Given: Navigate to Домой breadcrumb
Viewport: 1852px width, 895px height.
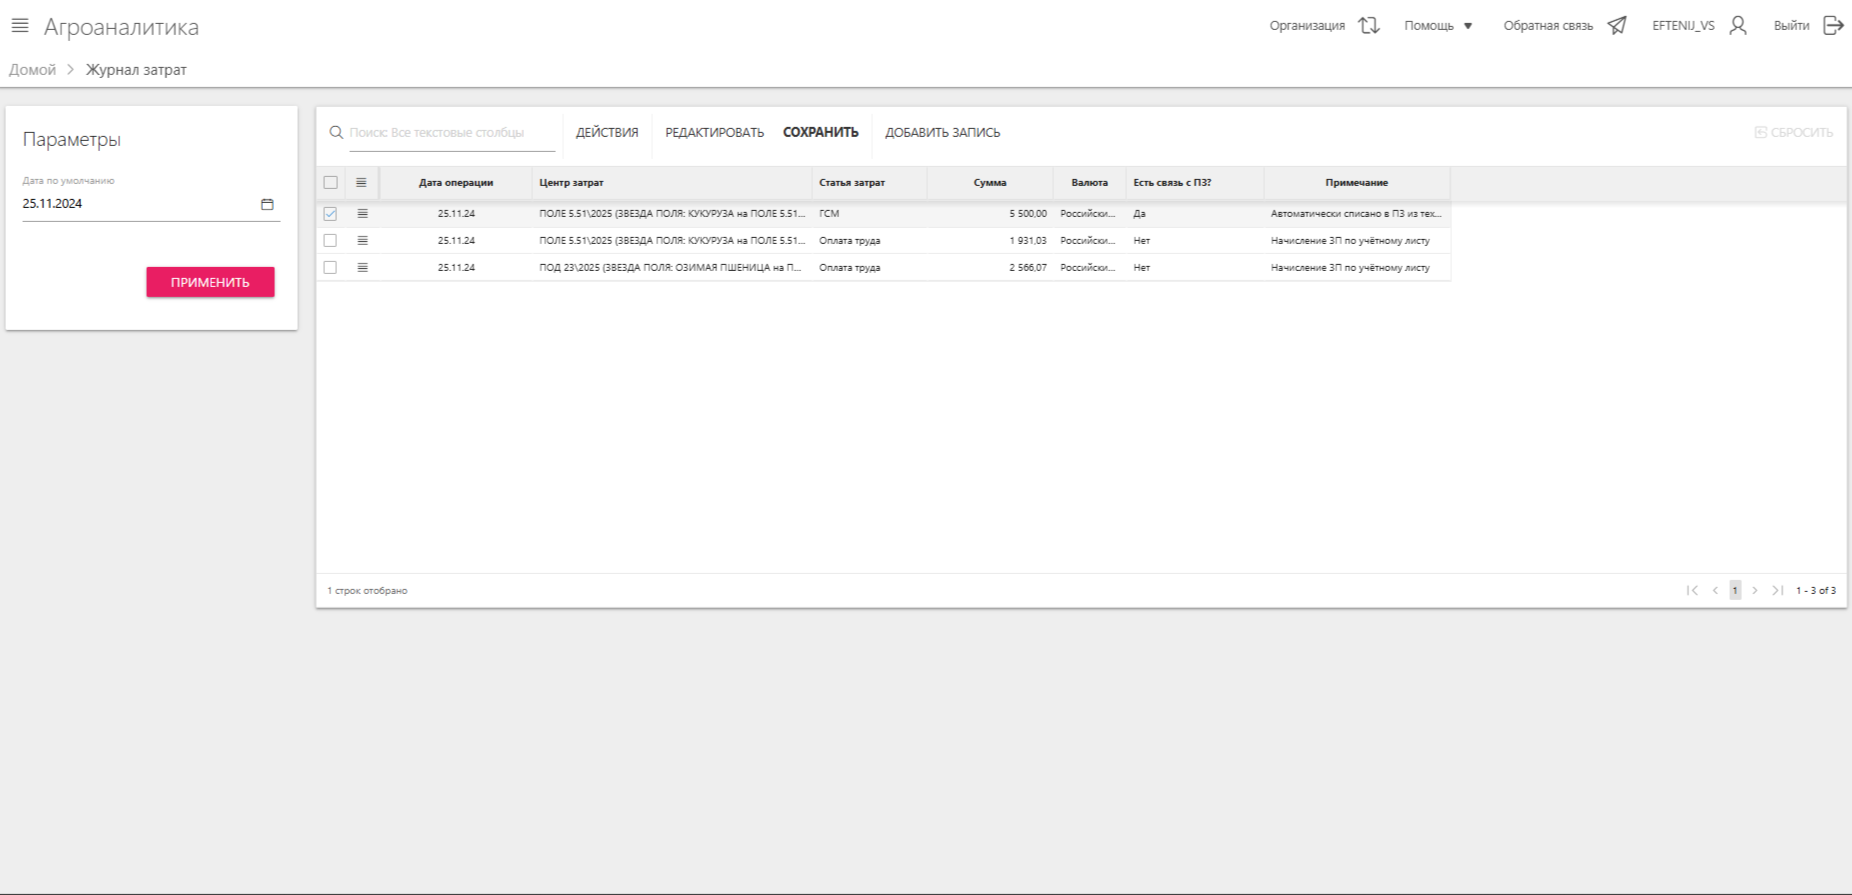Looking at the screenshot, I should coord(32,70).
